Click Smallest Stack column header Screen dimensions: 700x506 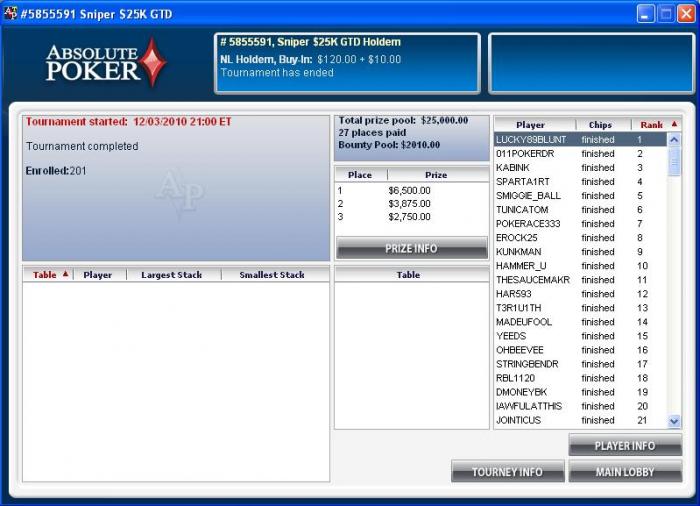(x=275, y=275)
